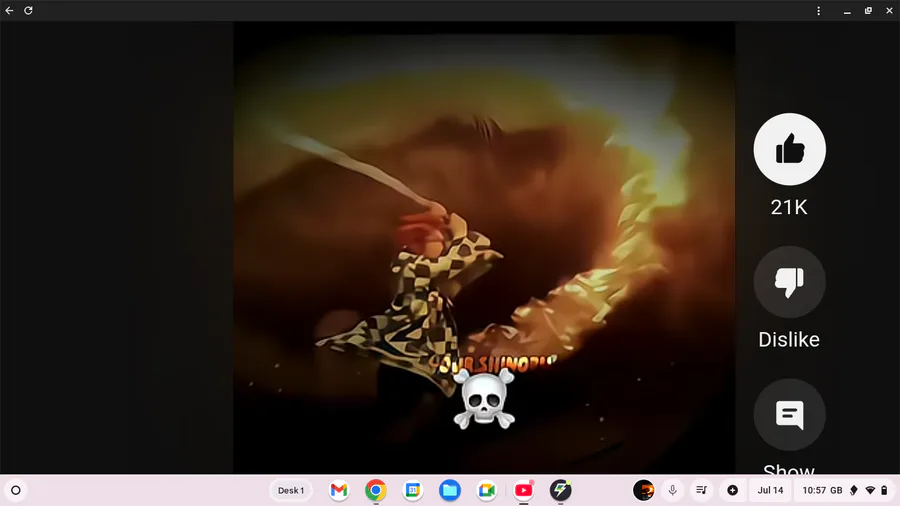Screen dimensions: 900x506
Task: Open Gmail from the shelf
Action: tap(339, 490)
